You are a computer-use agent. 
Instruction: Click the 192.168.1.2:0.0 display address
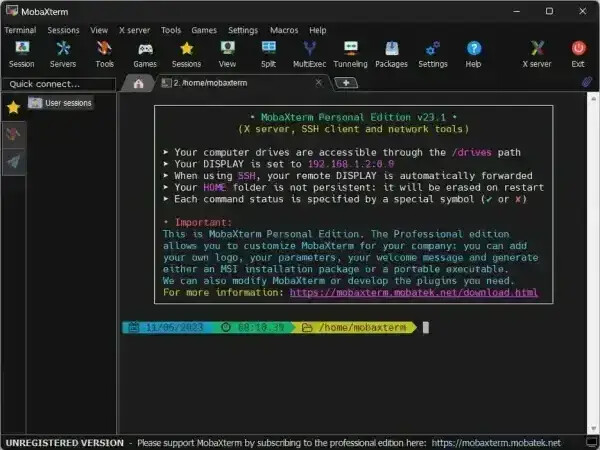pos(351,164)
